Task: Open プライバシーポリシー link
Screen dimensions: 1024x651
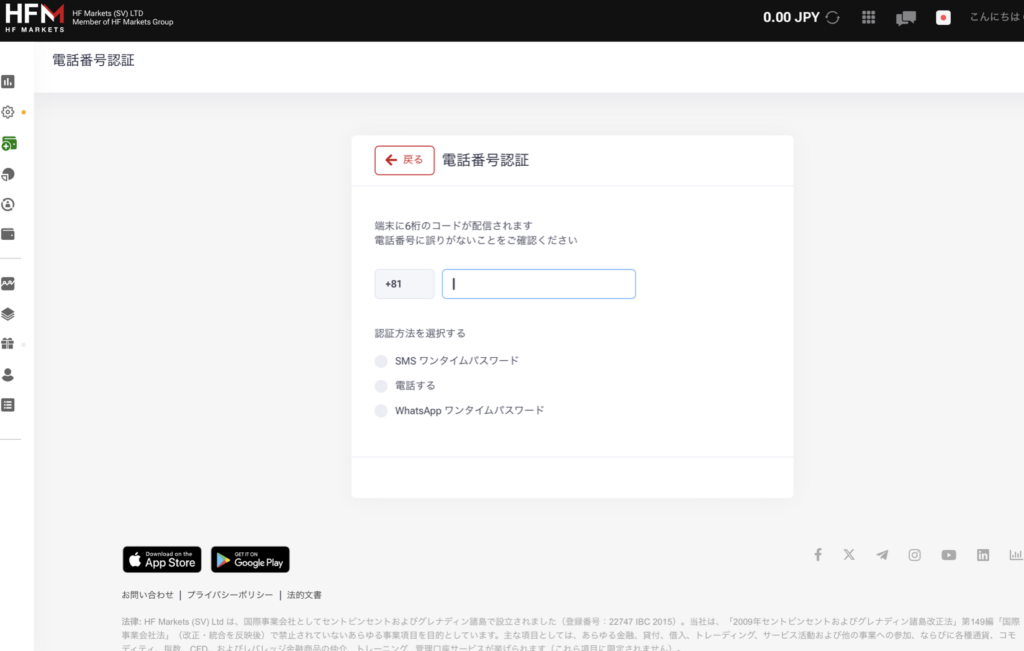Action: [230, 595]
